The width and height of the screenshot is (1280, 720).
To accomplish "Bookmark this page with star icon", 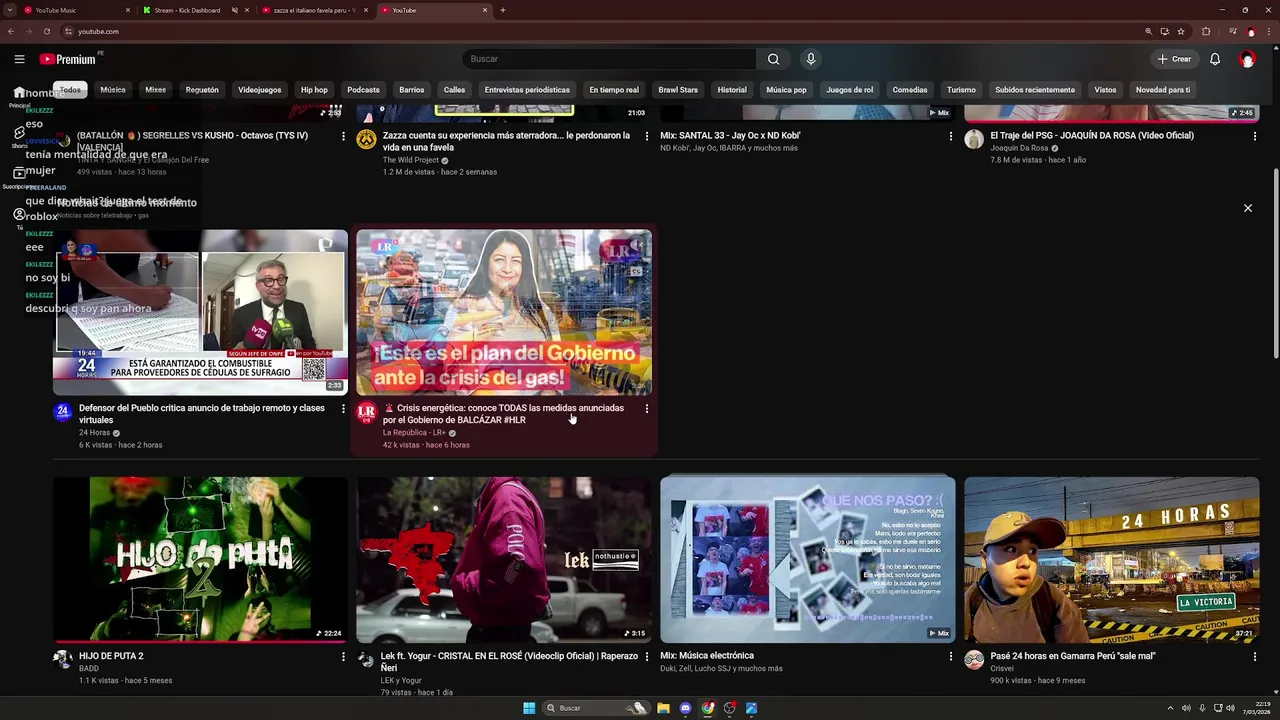I will (1181, 31).
